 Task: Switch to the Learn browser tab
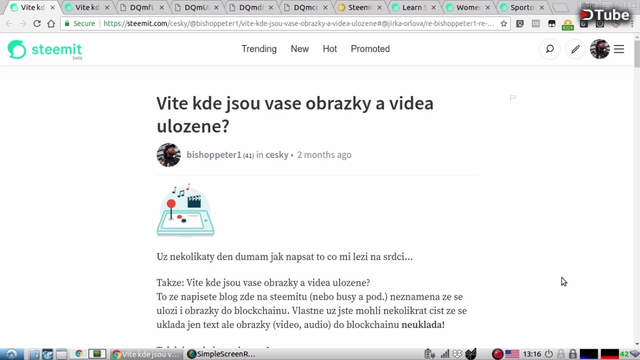tap(413, 7)
